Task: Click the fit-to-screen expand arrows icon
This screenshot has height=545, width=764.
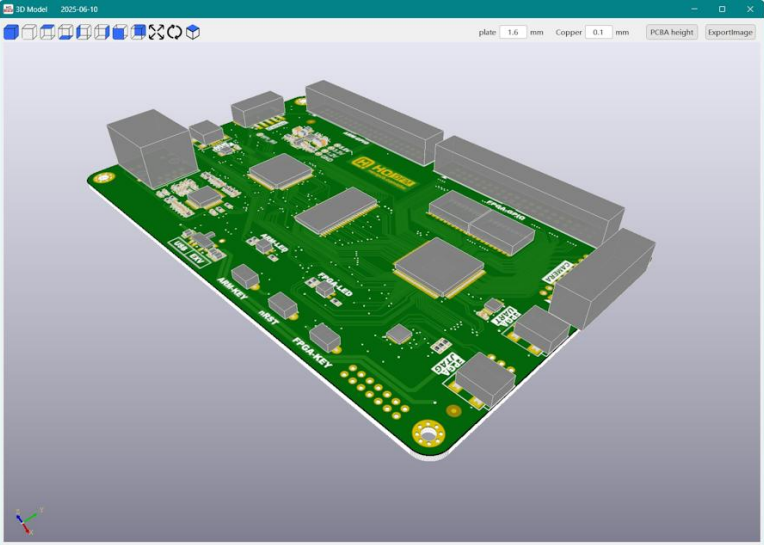Action: (x=156, y=32)
